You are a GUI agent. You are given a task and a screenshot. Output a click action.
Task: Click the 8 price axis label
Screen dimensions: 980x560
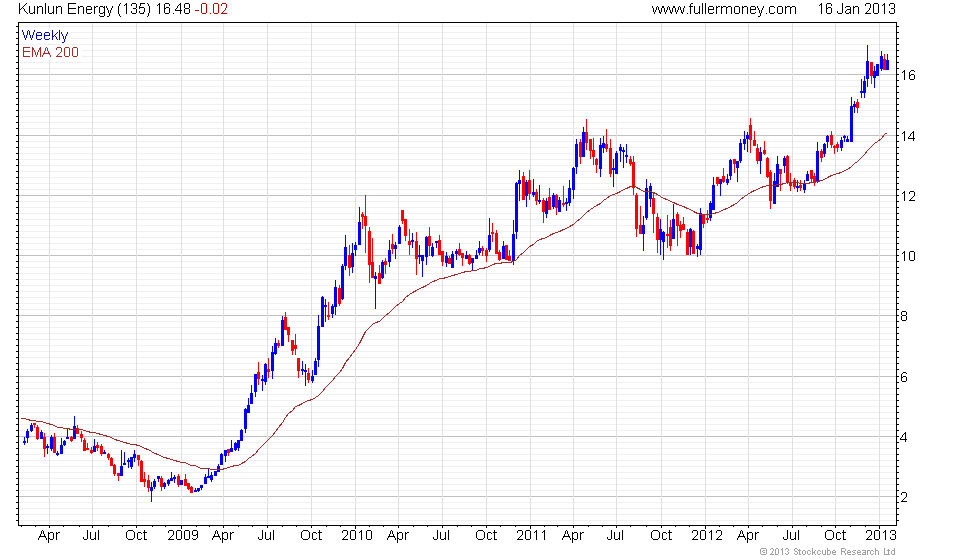pos(904,316)
